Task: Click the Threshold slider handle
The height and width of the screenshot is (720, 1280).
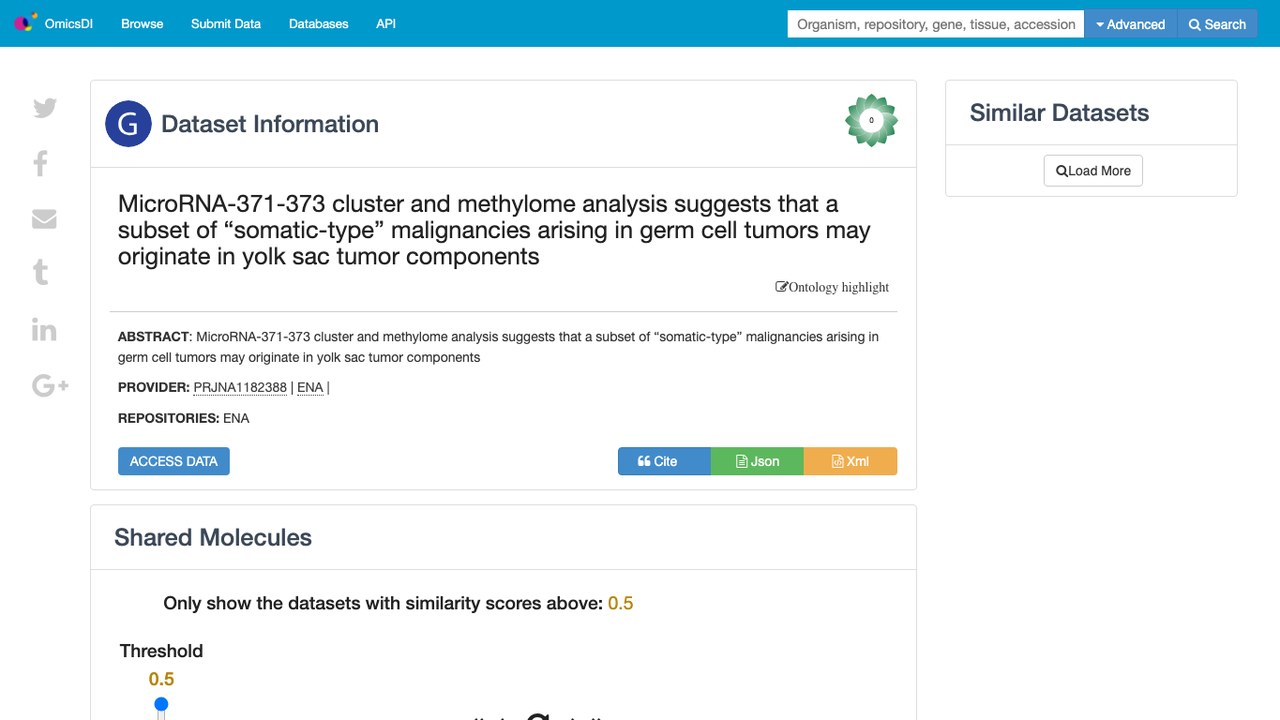Action: pyautogui.click(x=161, y=705)
